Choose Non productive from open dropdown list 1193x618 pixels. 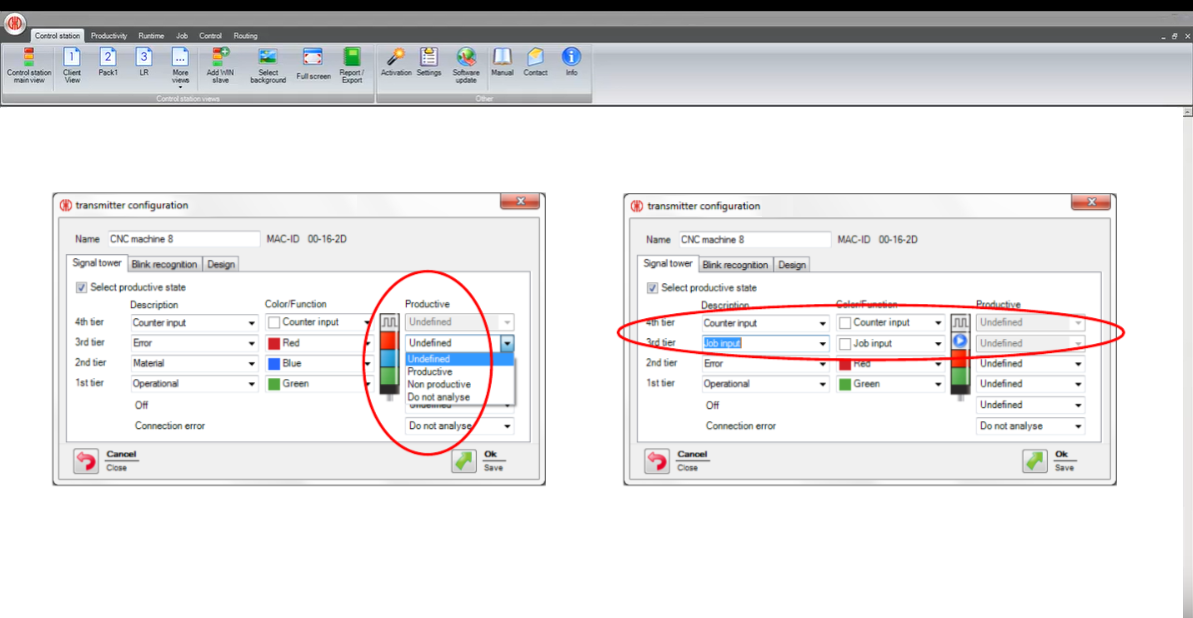[x=439, y=384]
